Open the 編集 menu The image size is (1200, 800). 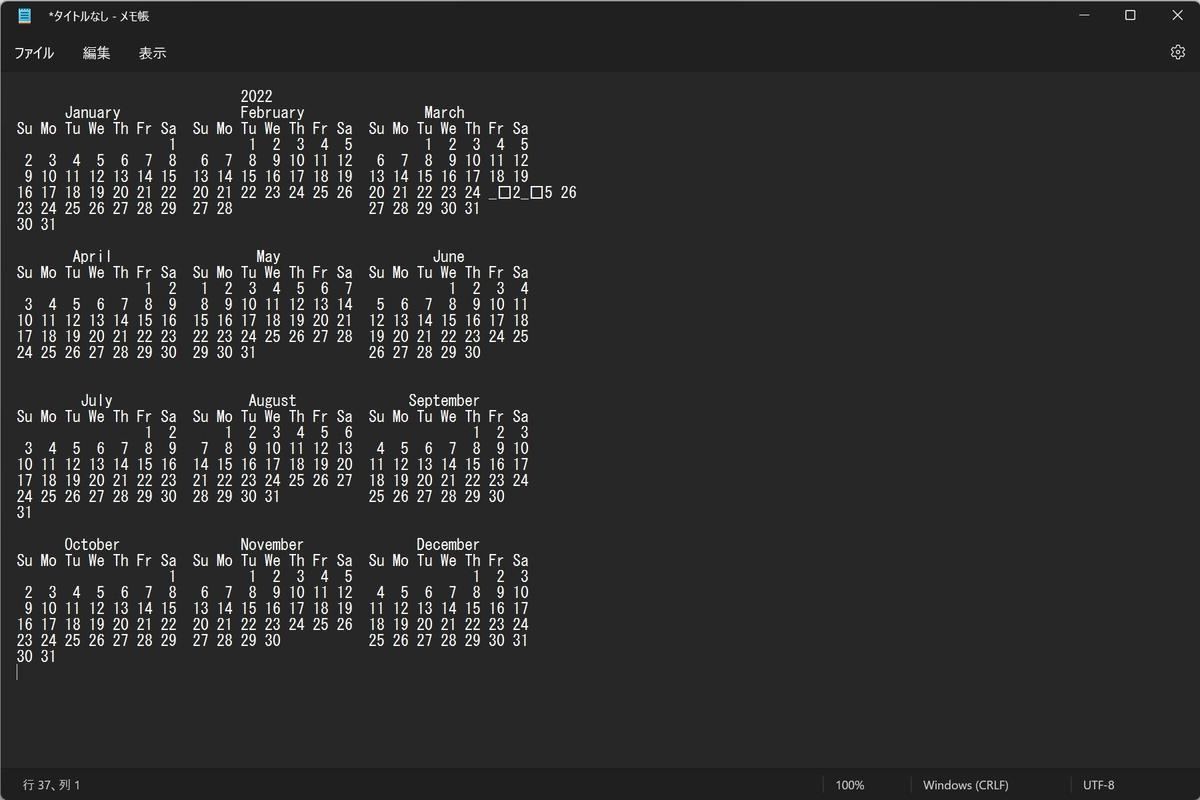pos(97,53)
